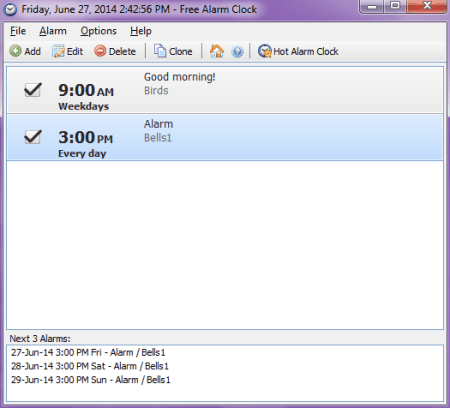Select the Alarm Bells1 row

(x=225, y=137)
